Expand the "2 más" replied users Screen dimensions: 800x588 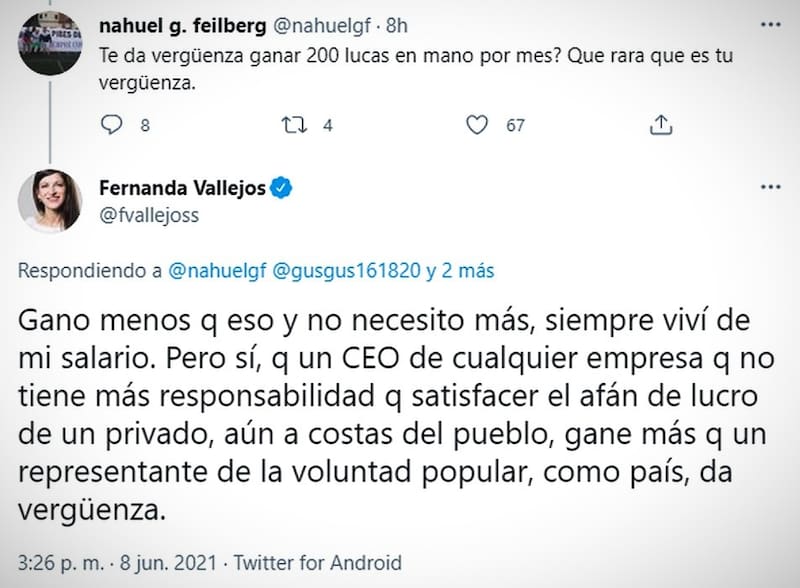(x=460, y=270)
